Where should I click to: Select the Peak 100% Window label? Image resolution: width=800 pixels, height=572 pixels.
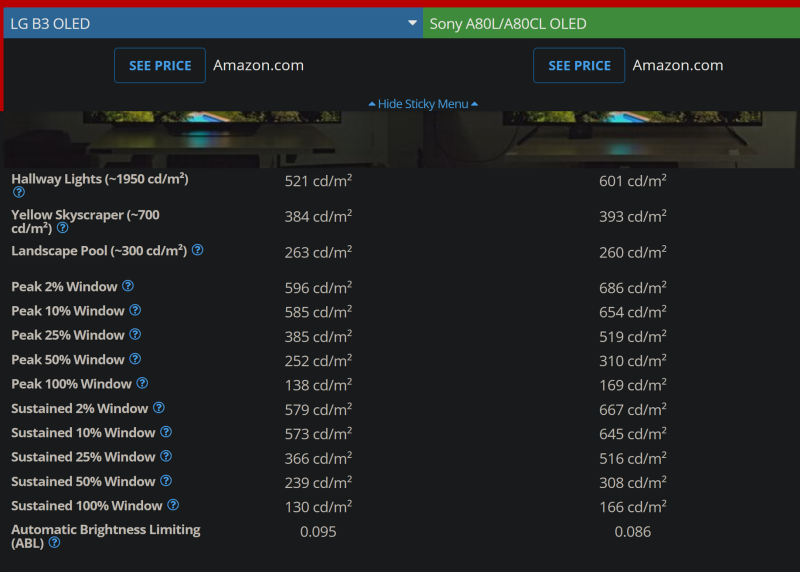(71, 384)
